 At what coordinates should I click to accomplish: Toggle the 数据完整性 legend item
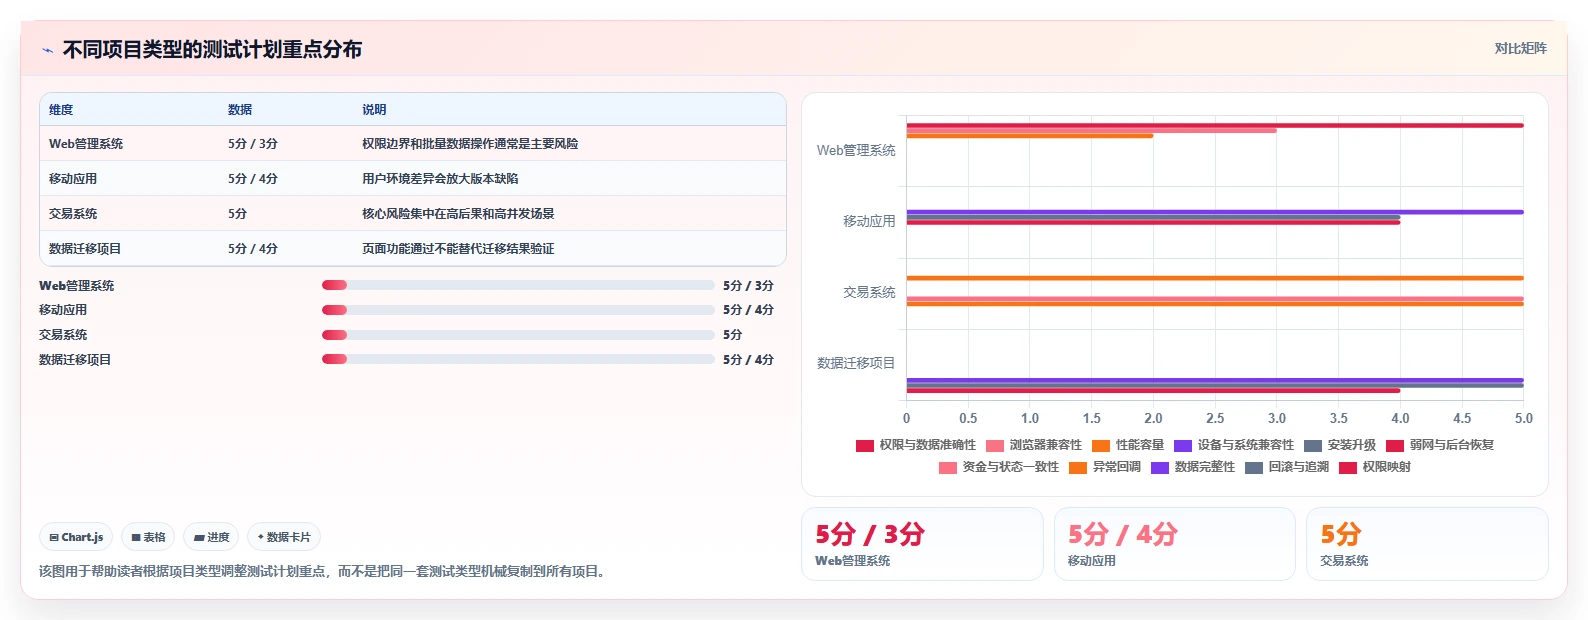click(1193, 467)
